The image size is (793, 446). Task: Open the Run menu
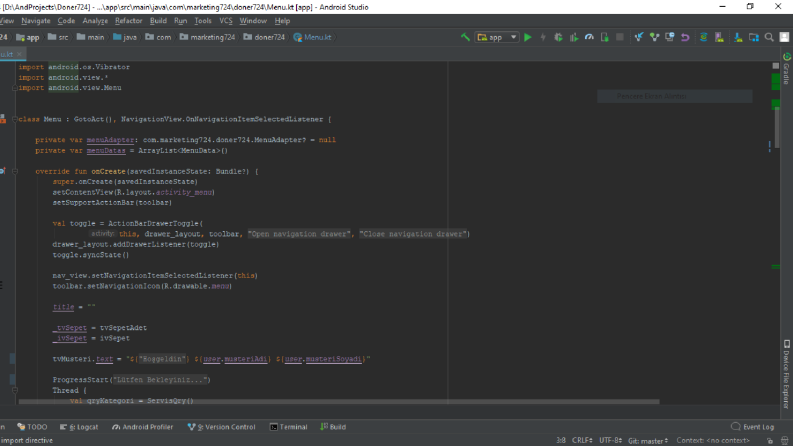point(181,21)
